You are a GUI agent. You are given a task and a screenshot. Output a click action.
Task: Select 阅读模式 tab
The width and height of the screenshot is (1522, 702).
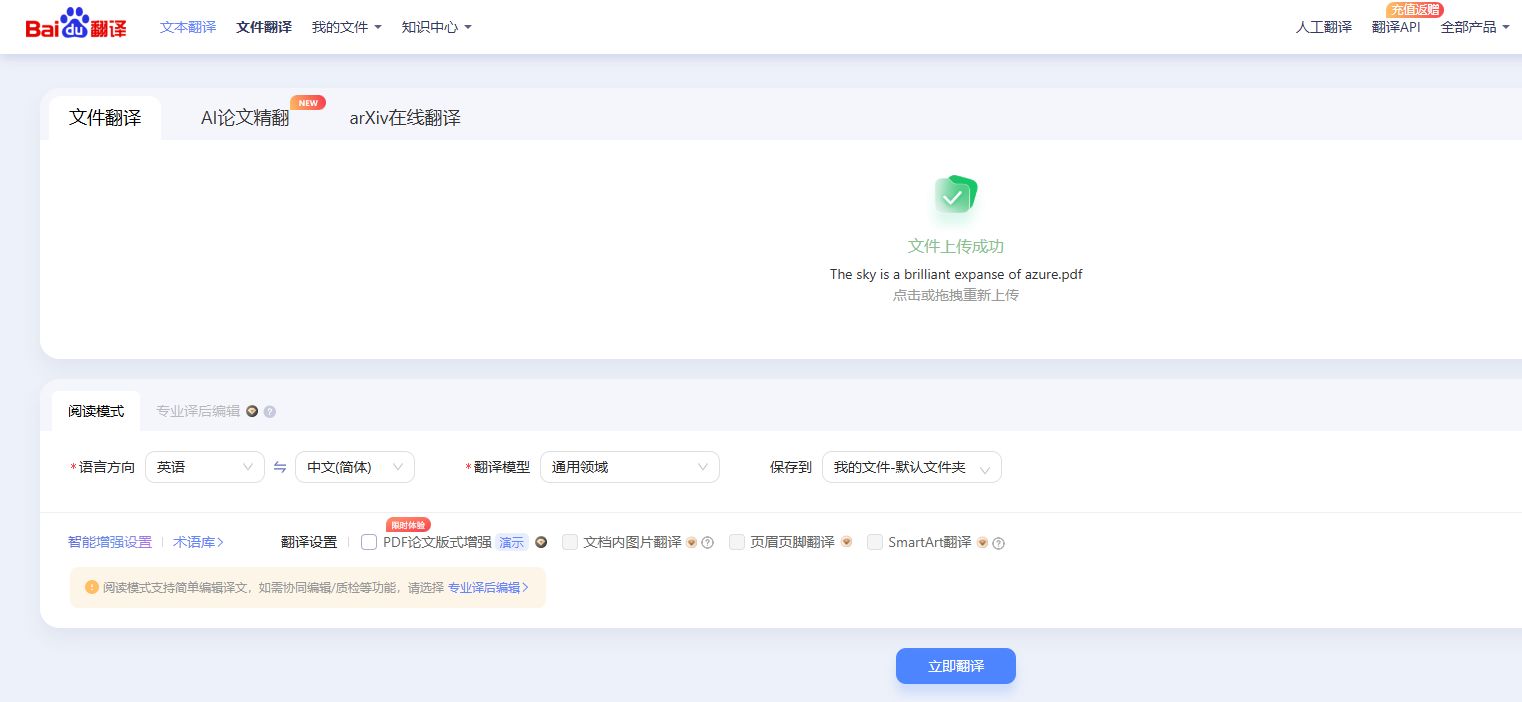[96, 411]
